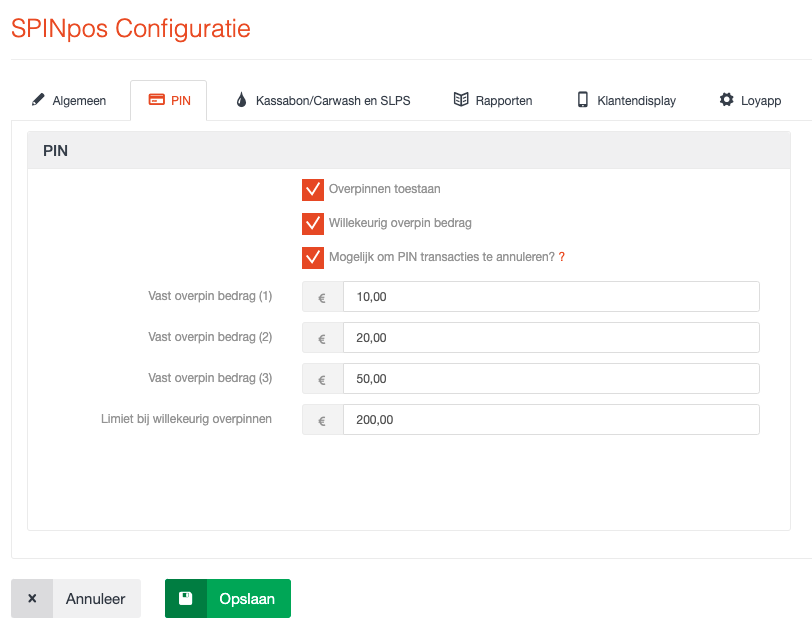Save settings with Opslaan button
Screen dimensions: 812x631
point(228,598)
